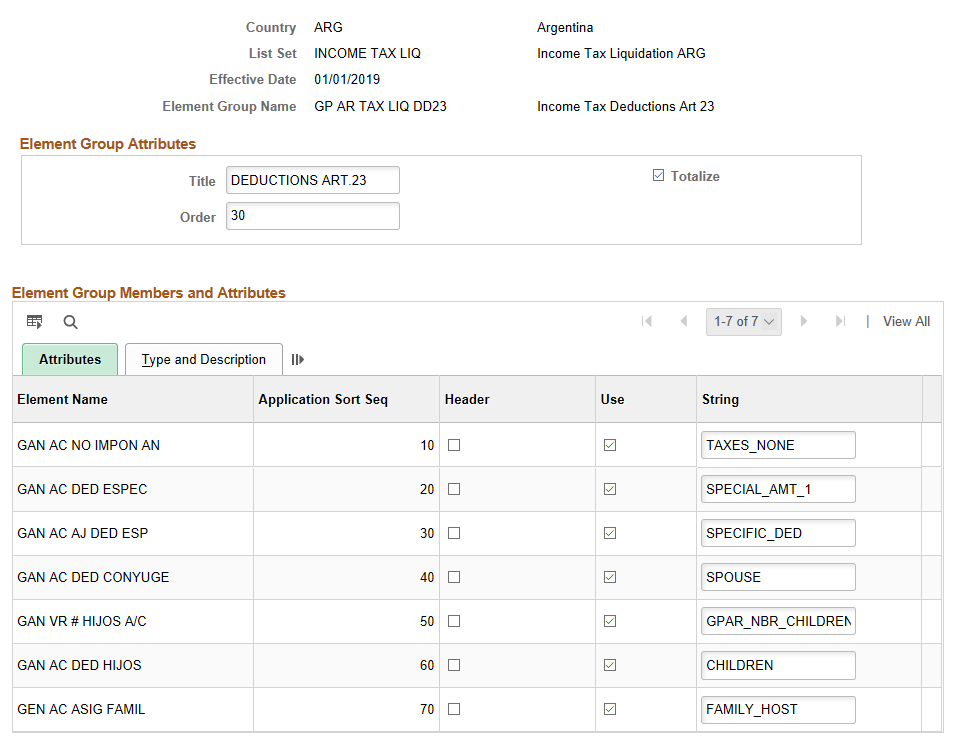The image size is (958, 744).
Task: Jump to last row arrow icon
Action: [x=841, y=321]
